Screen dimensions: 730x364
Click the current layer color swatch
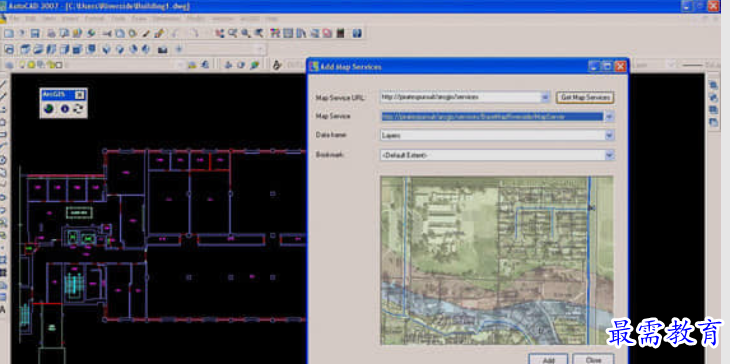[x=59, y=65]
